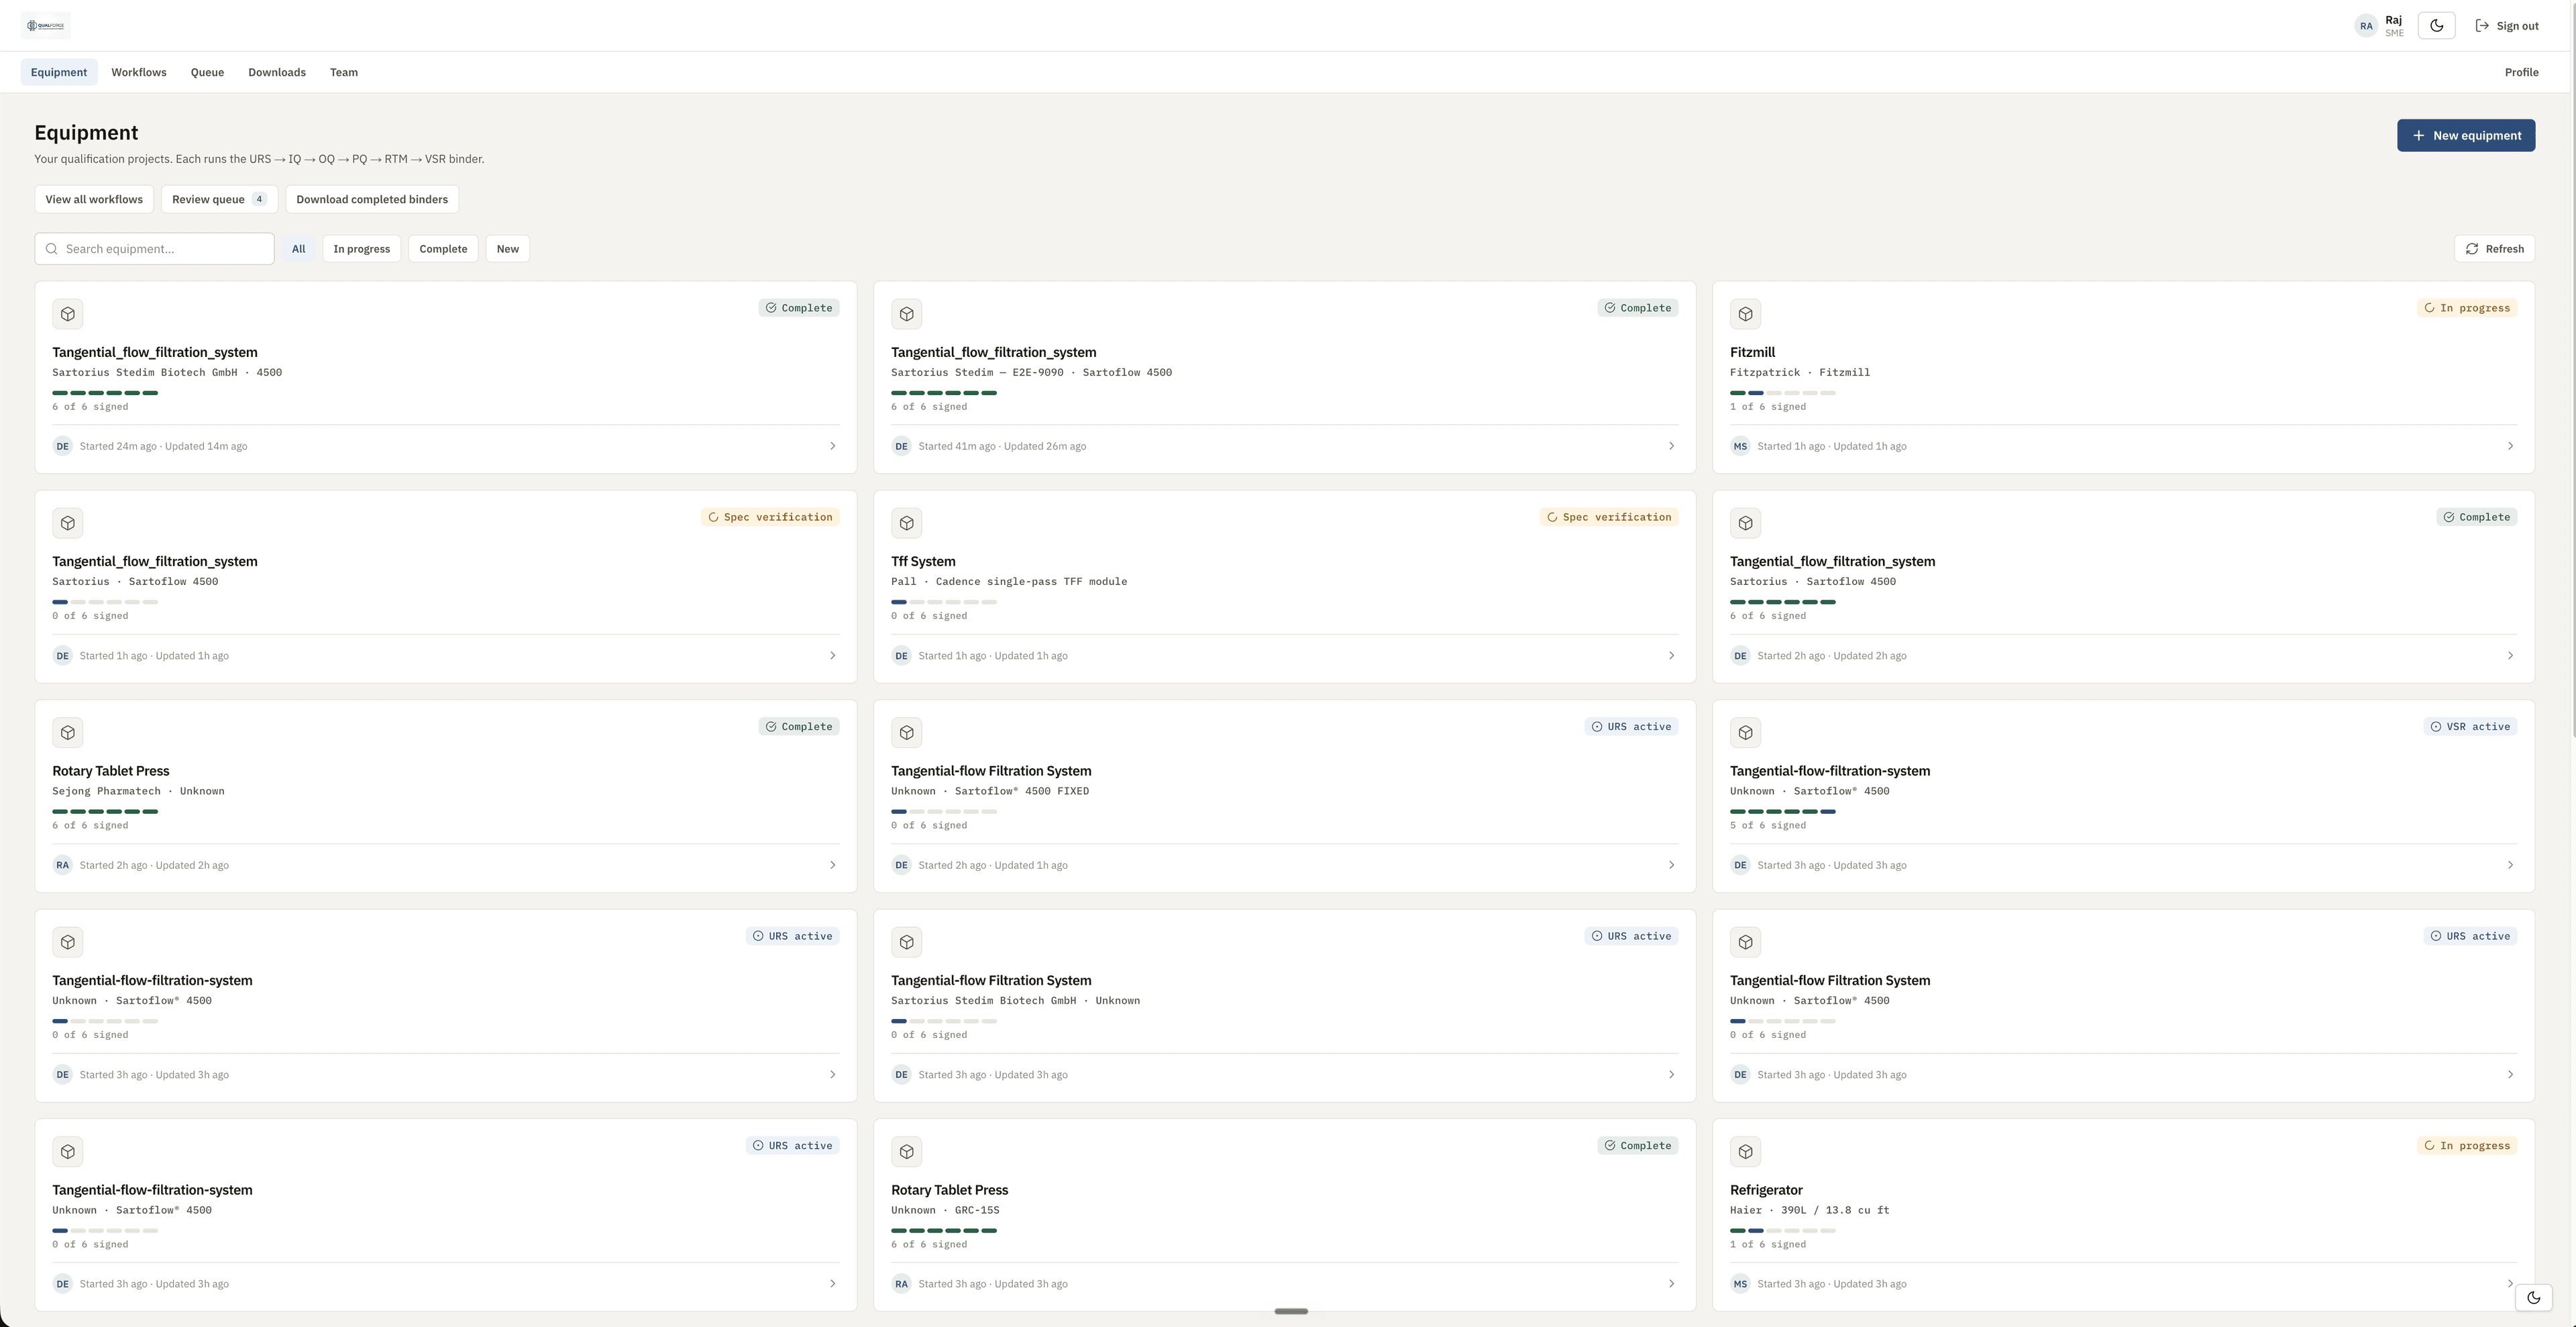Click In progress badge on Fitzmill card
The height and width of the screenshot is (1327, 2576).
[x=2467, y=308]
